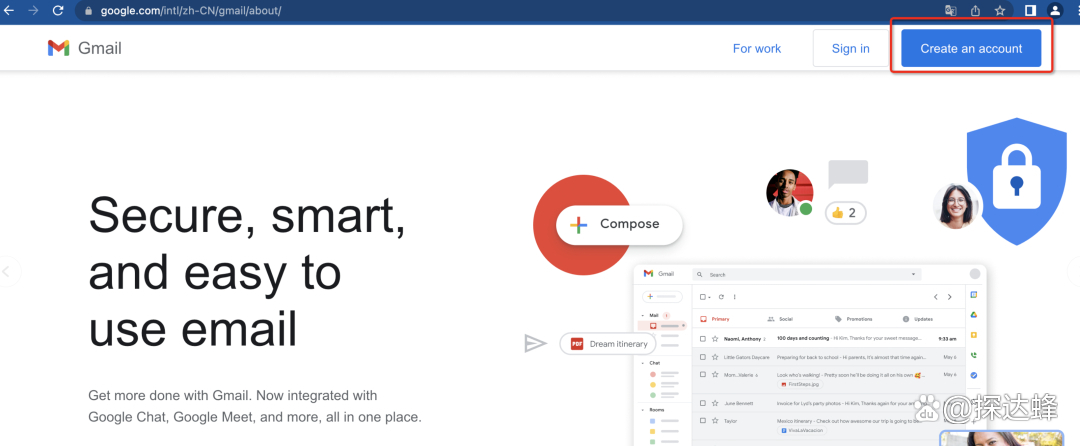Go back using the browser back arrow

point(9,10)
